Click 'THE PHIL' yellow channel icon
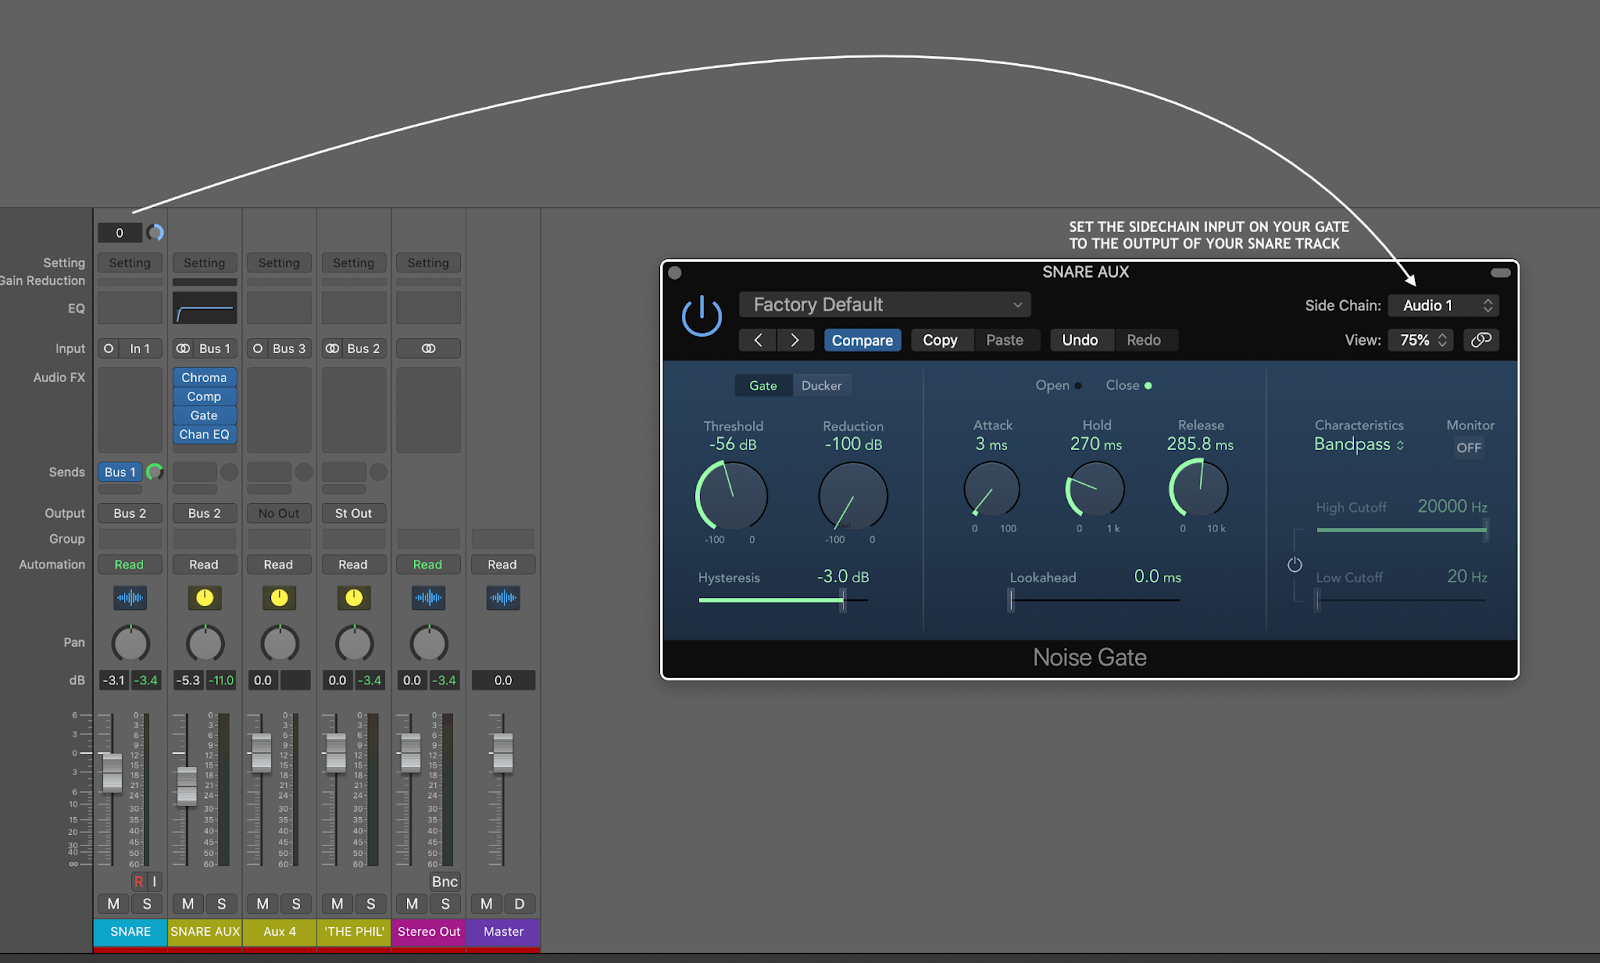Image resolution: width=1600 pixels, height=963 pixels. tap(354, 598)
